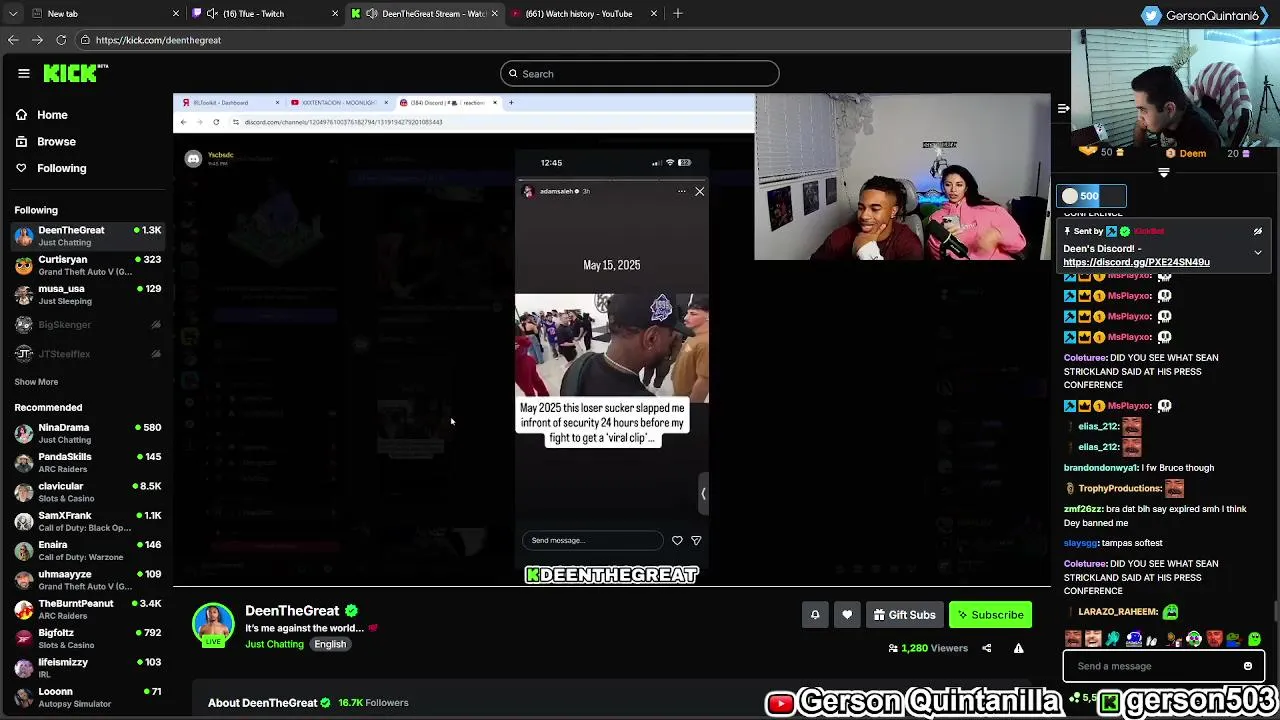Unpin the pinned chat message
The image size is (1280, 720).
click(1258, 231)
